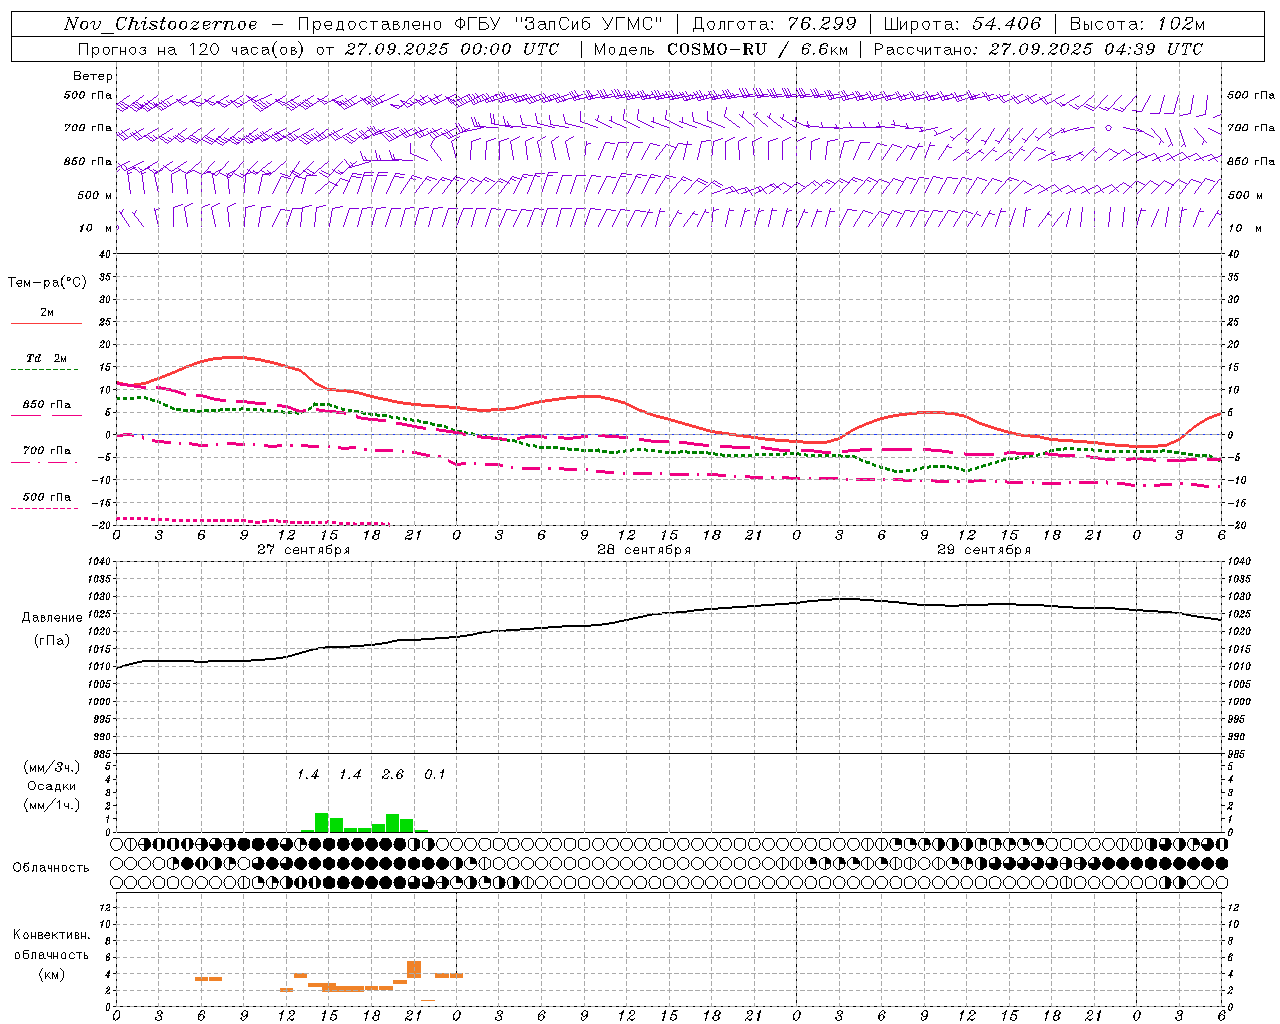Click '850 гПа' in the temperature legend
1280x1024 pixels.
[47, 405]
